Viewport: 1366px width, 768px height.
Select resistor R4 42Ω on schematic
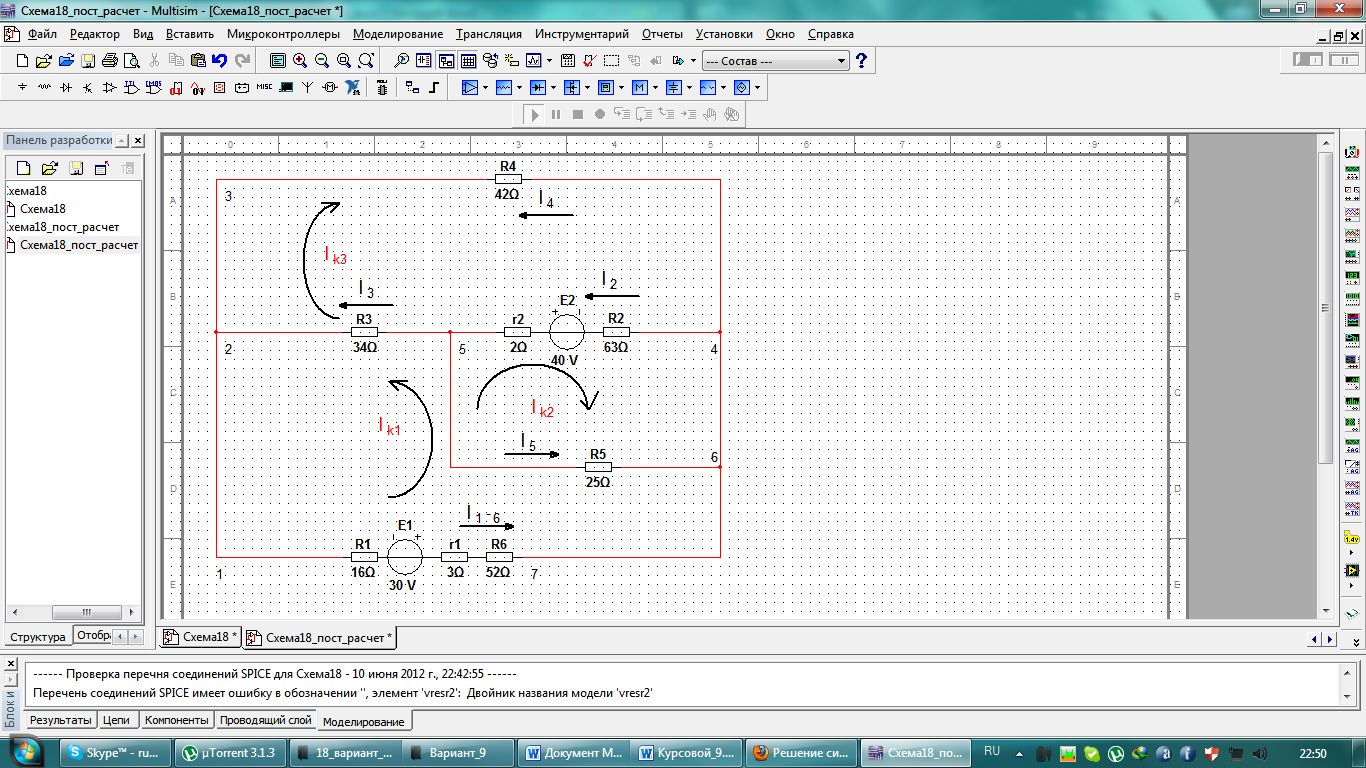[508, 180]
